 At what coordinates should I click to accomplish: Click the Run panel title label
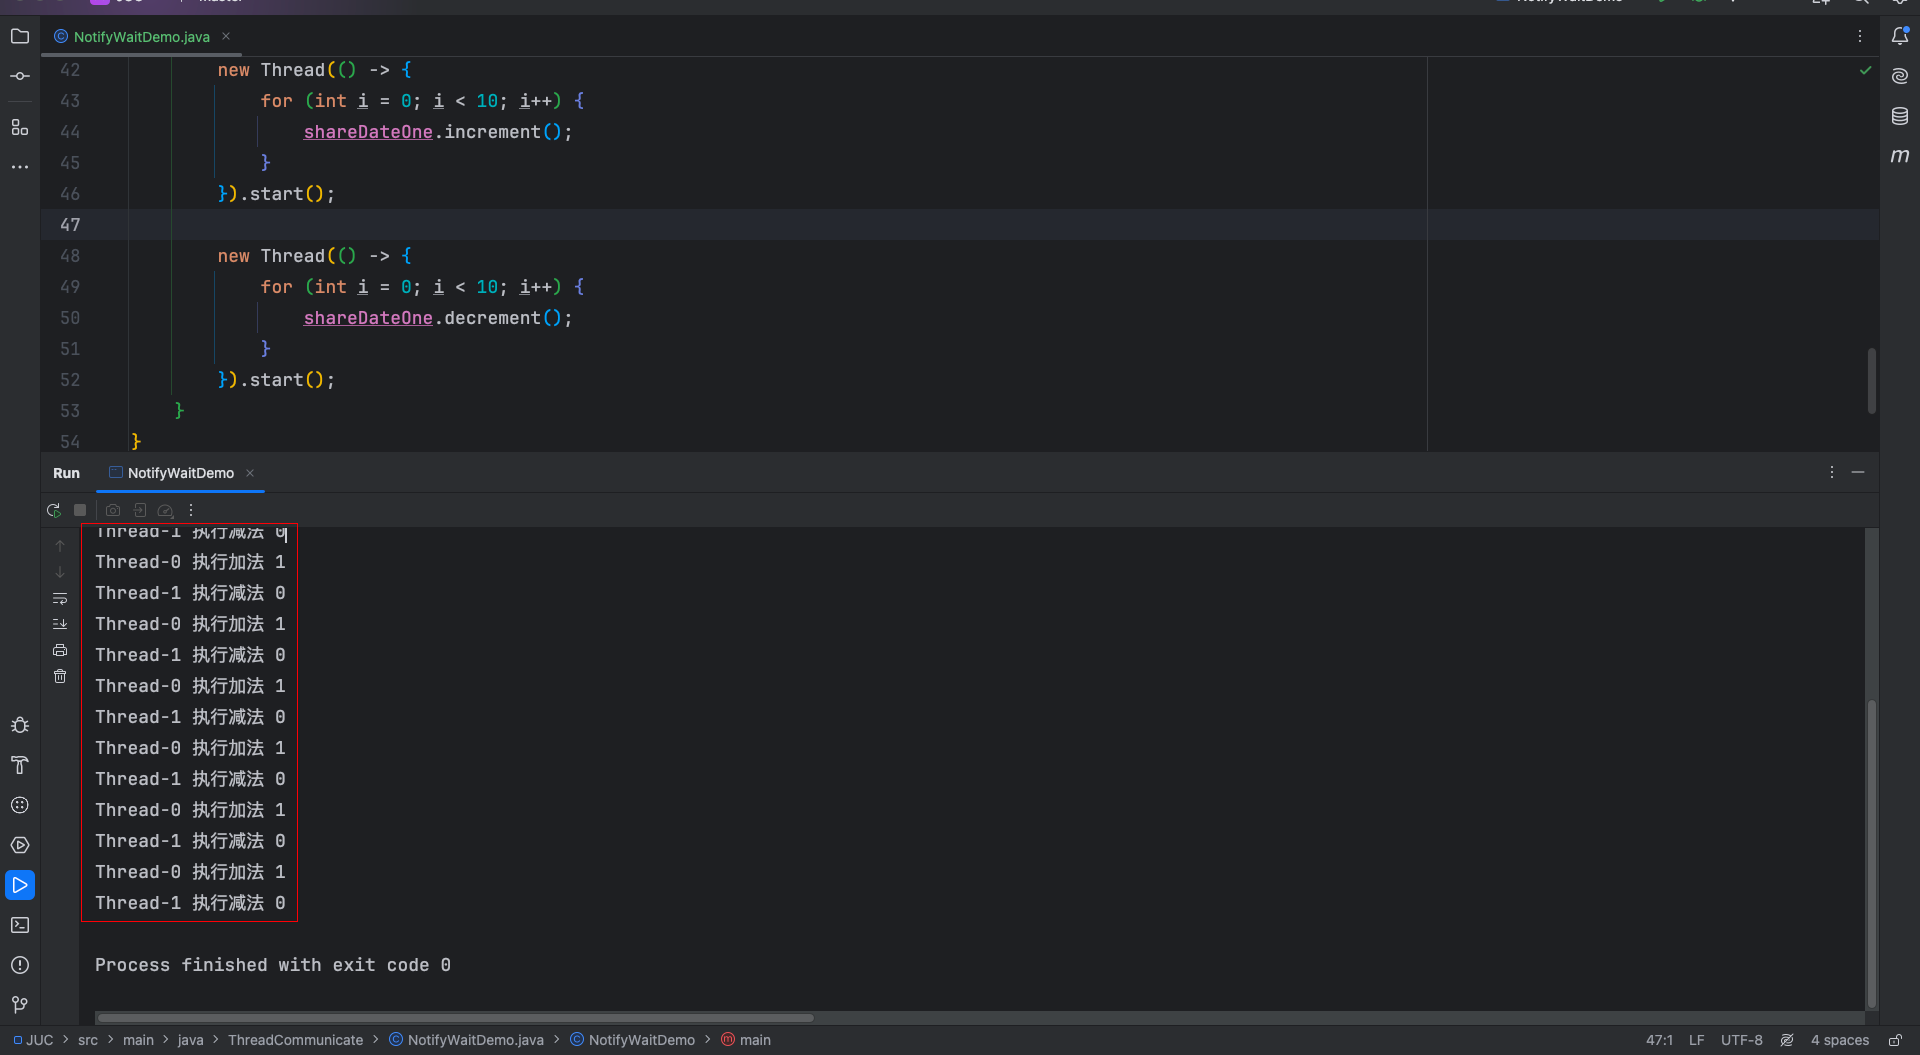pos(66,473)
